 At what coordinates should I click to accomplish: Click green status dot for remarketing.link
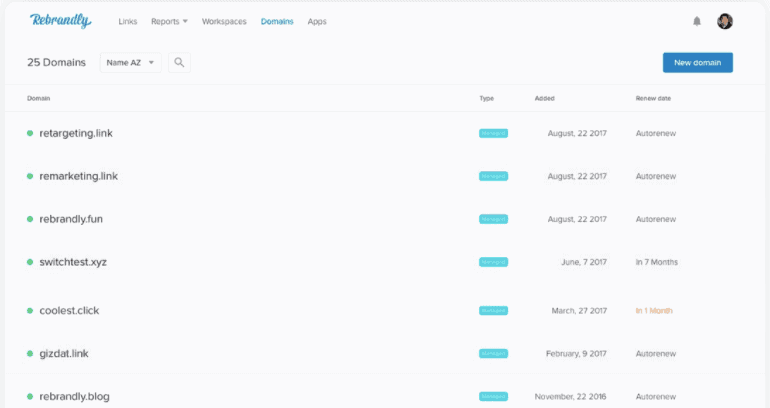coord(30,176)
